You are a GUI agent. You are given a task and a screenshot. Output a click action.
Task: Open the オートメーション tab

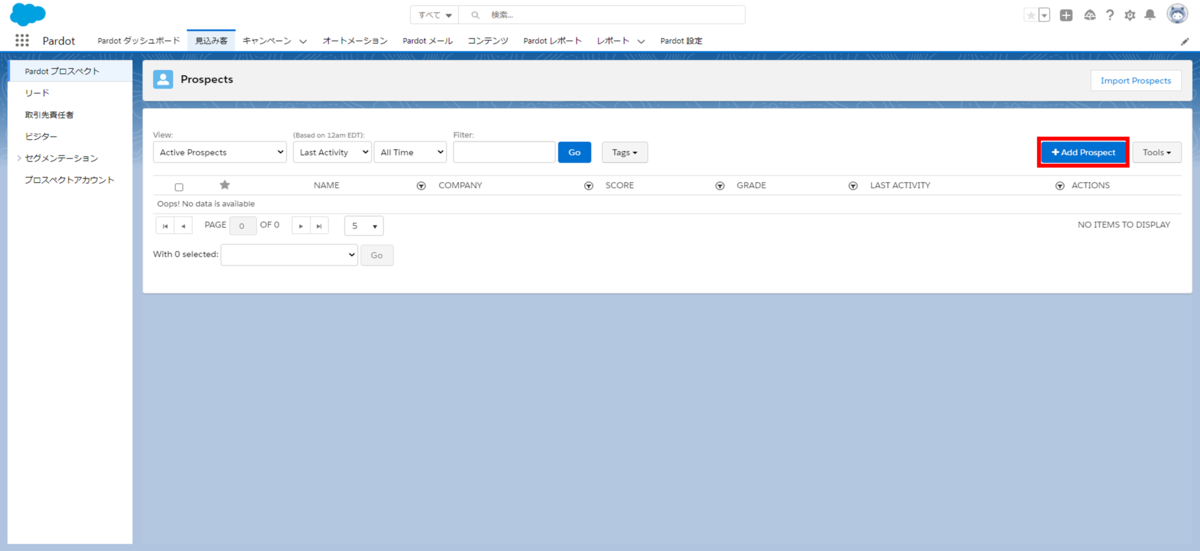(x=355, y=41)
